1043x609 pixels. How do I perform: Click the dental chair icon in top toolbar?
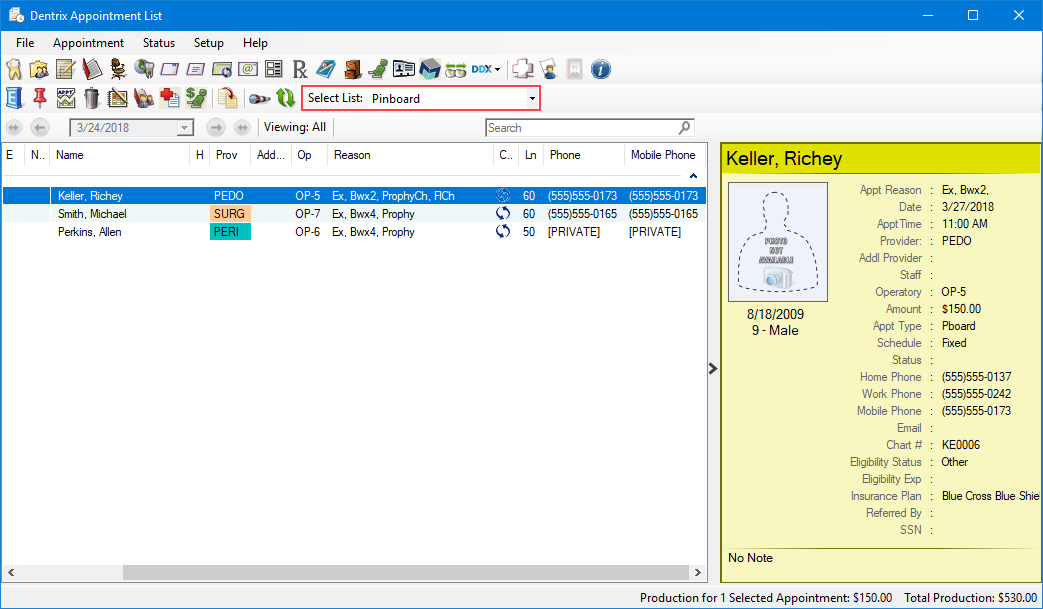click(x=378, y=69)
